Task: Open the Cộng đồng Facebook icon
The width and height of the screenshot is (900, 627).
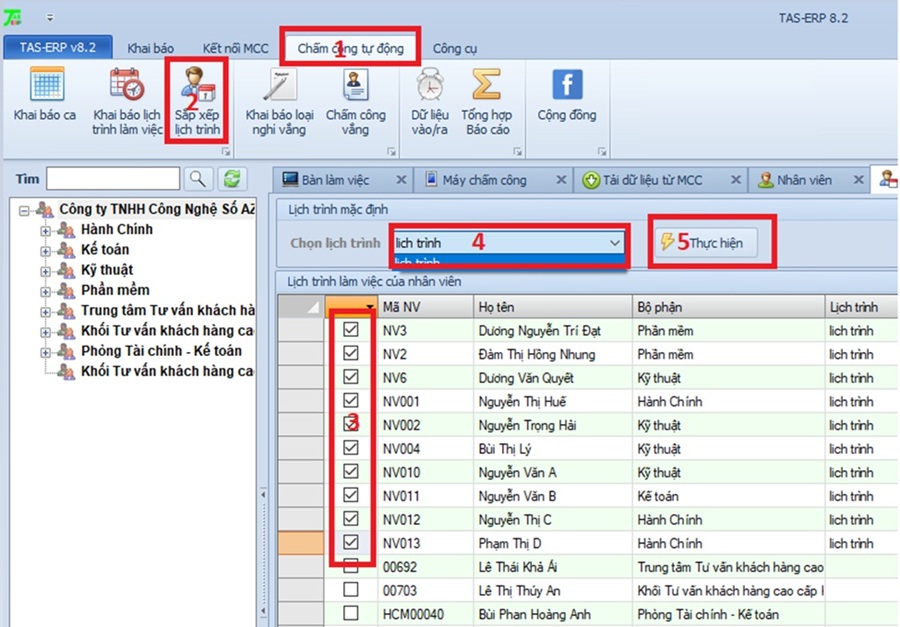Action: [x=567, y=85]
